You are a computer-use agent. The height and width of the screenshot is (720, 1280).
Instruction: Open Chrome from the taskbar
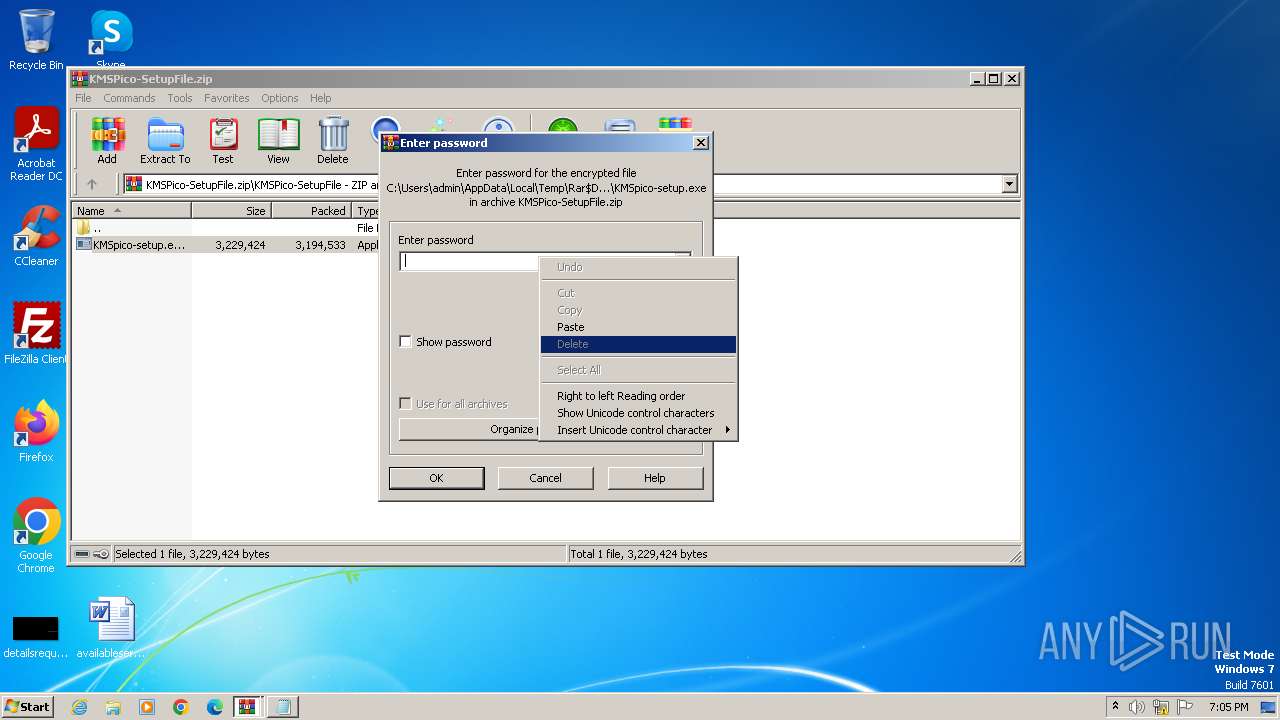(181, 707)
